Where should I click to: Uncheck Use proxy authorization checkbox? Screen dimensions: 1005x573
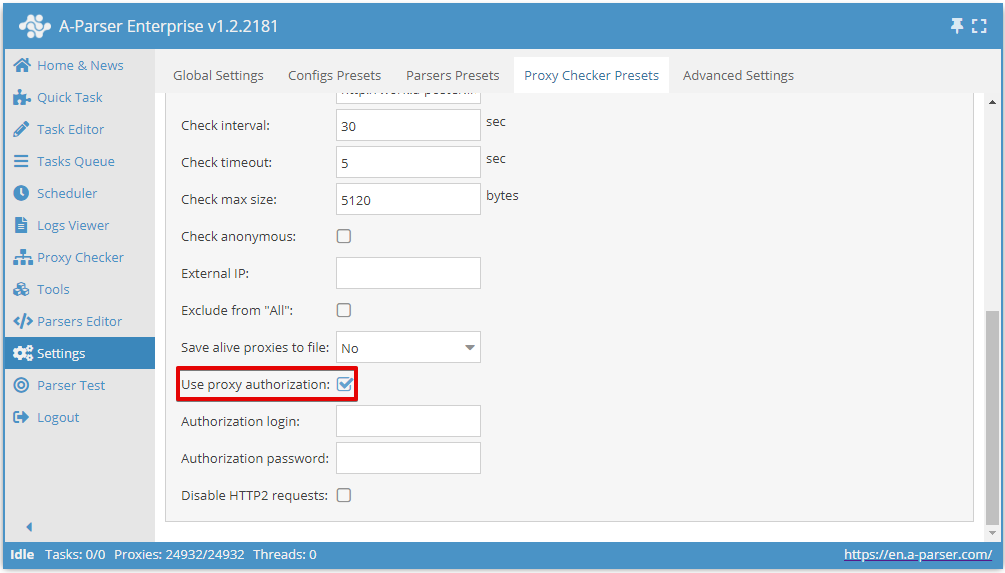coord(345,384)
